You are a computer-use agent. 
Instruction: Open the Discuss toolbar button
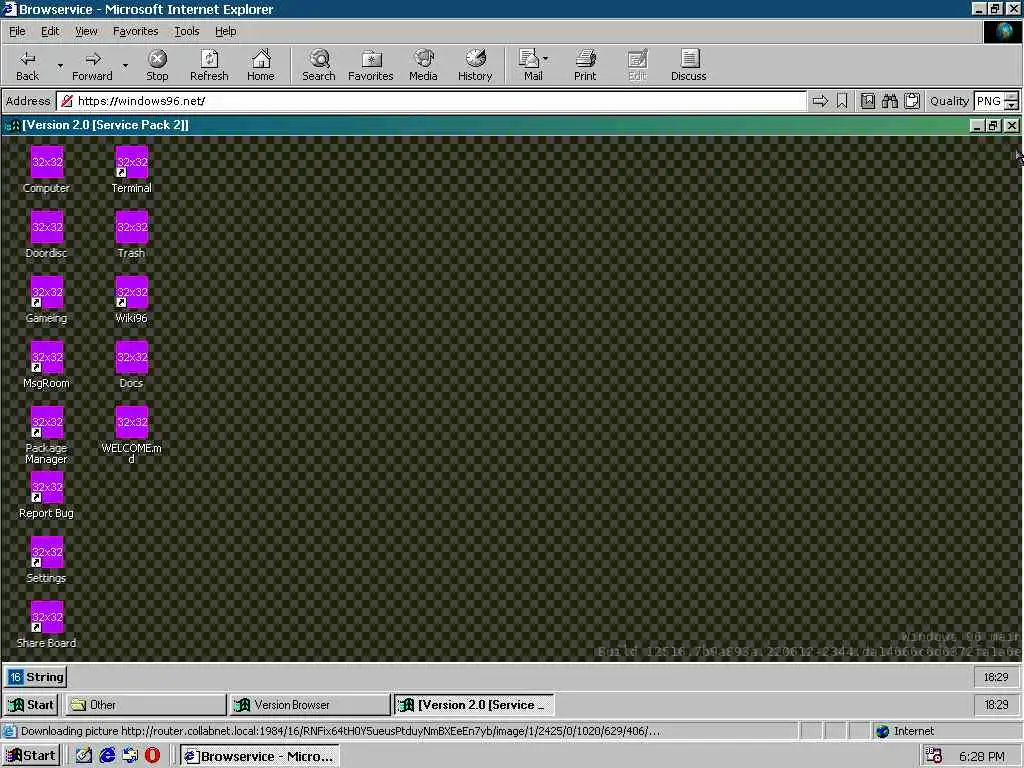click(x=688, y=65)
